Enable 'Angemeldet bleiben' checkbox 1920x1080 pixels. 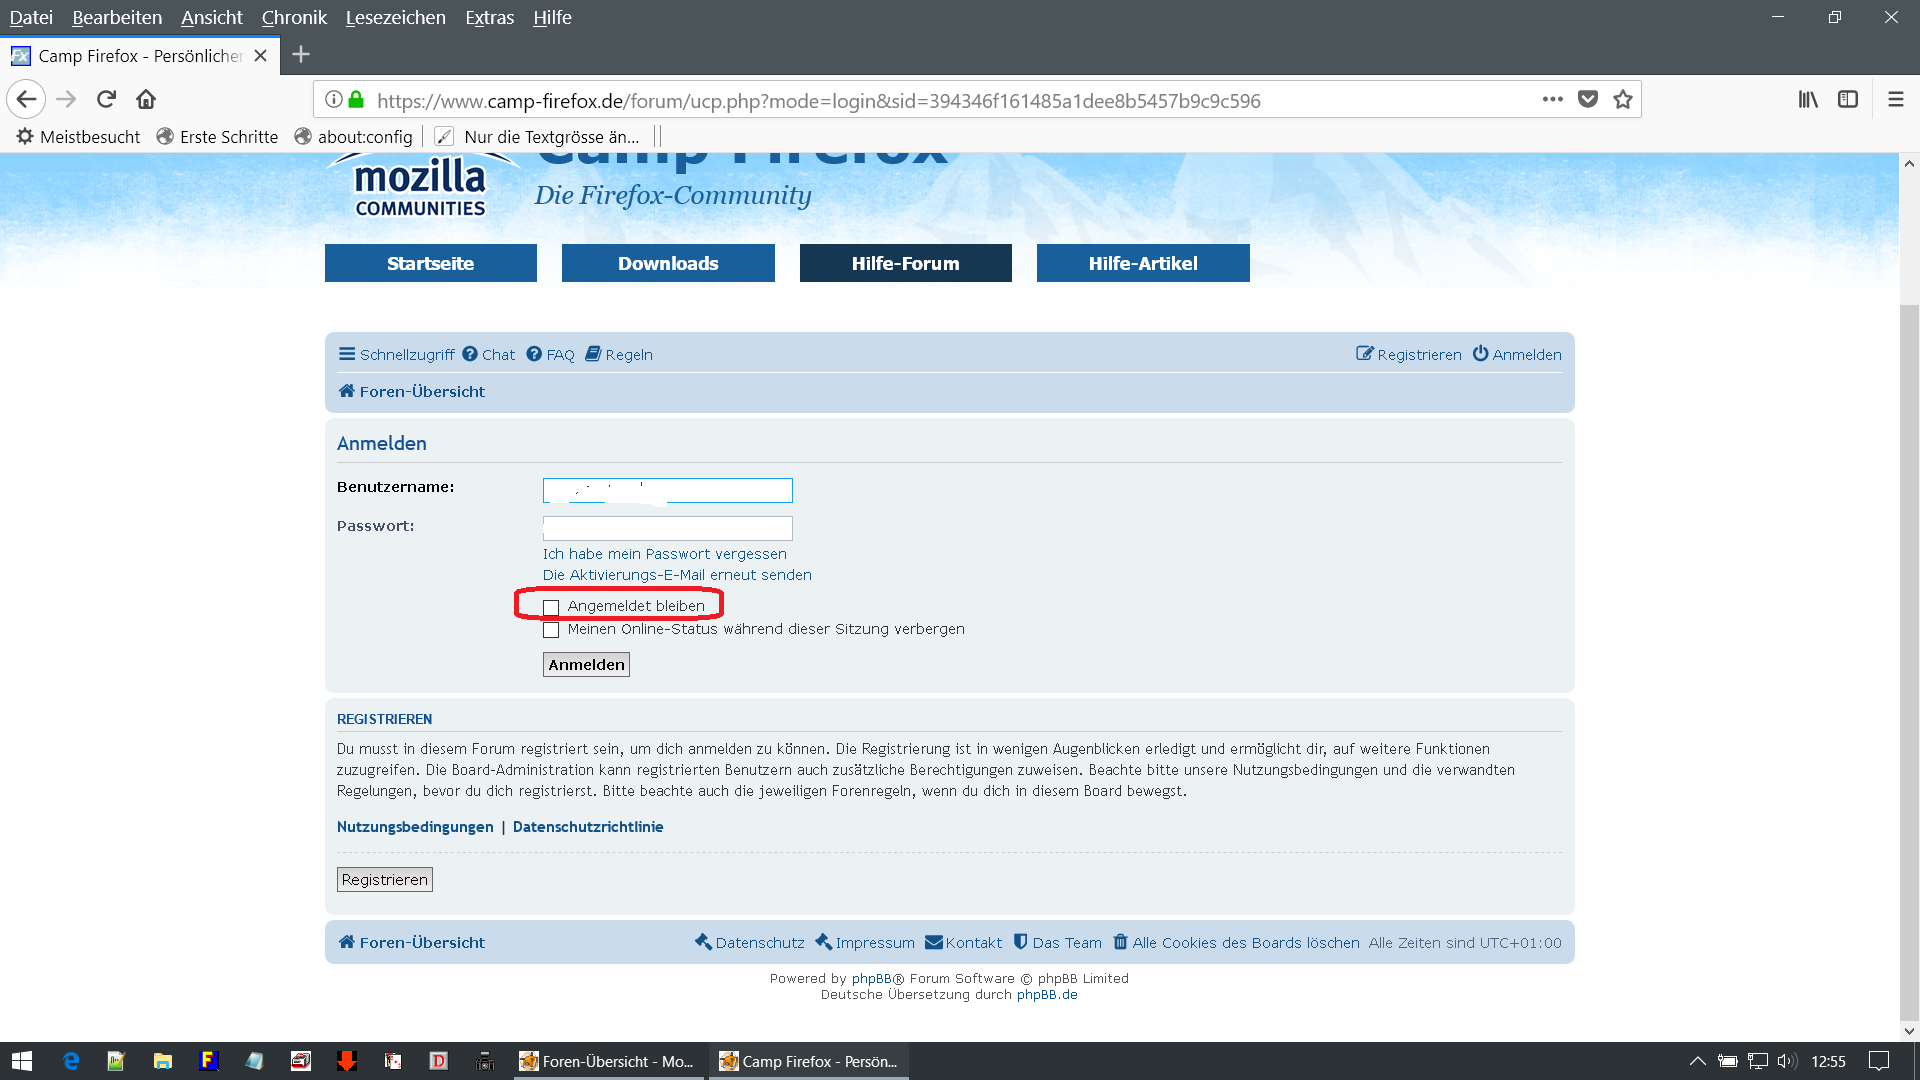[551, 607]
